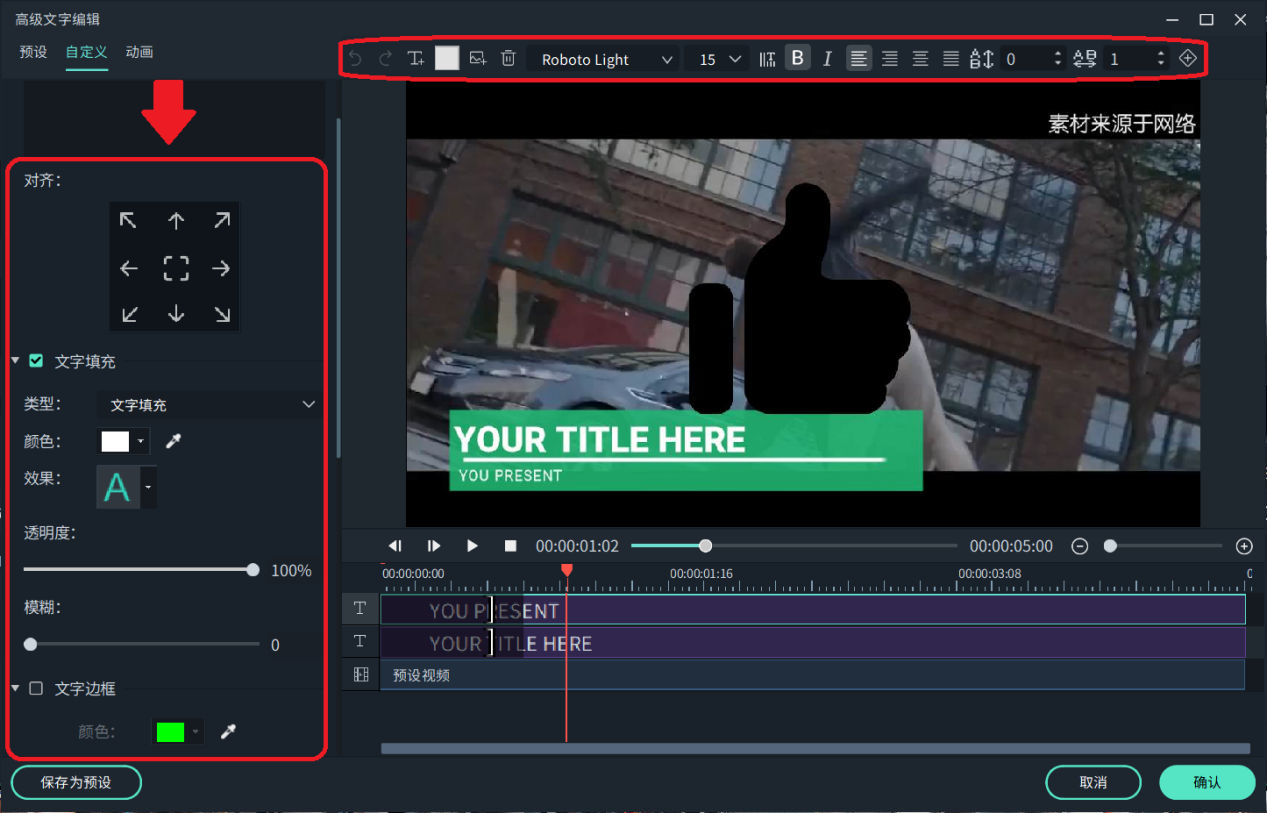The width and height of the screenshot is (1267, 813).
Task: Click the 保存为预设 button
Action: coord(76,782)
